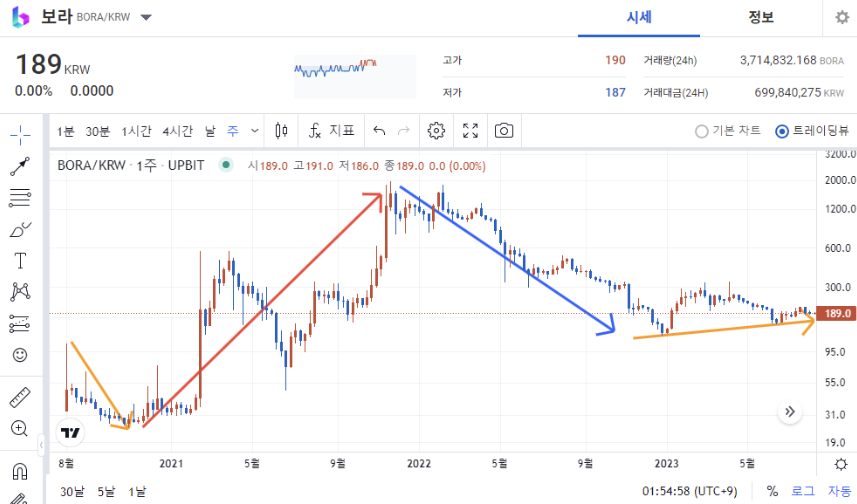Open the fx indicators menu
Image resolution: width=857 pixels, height=504 pixels.
(x=331, y=131)
